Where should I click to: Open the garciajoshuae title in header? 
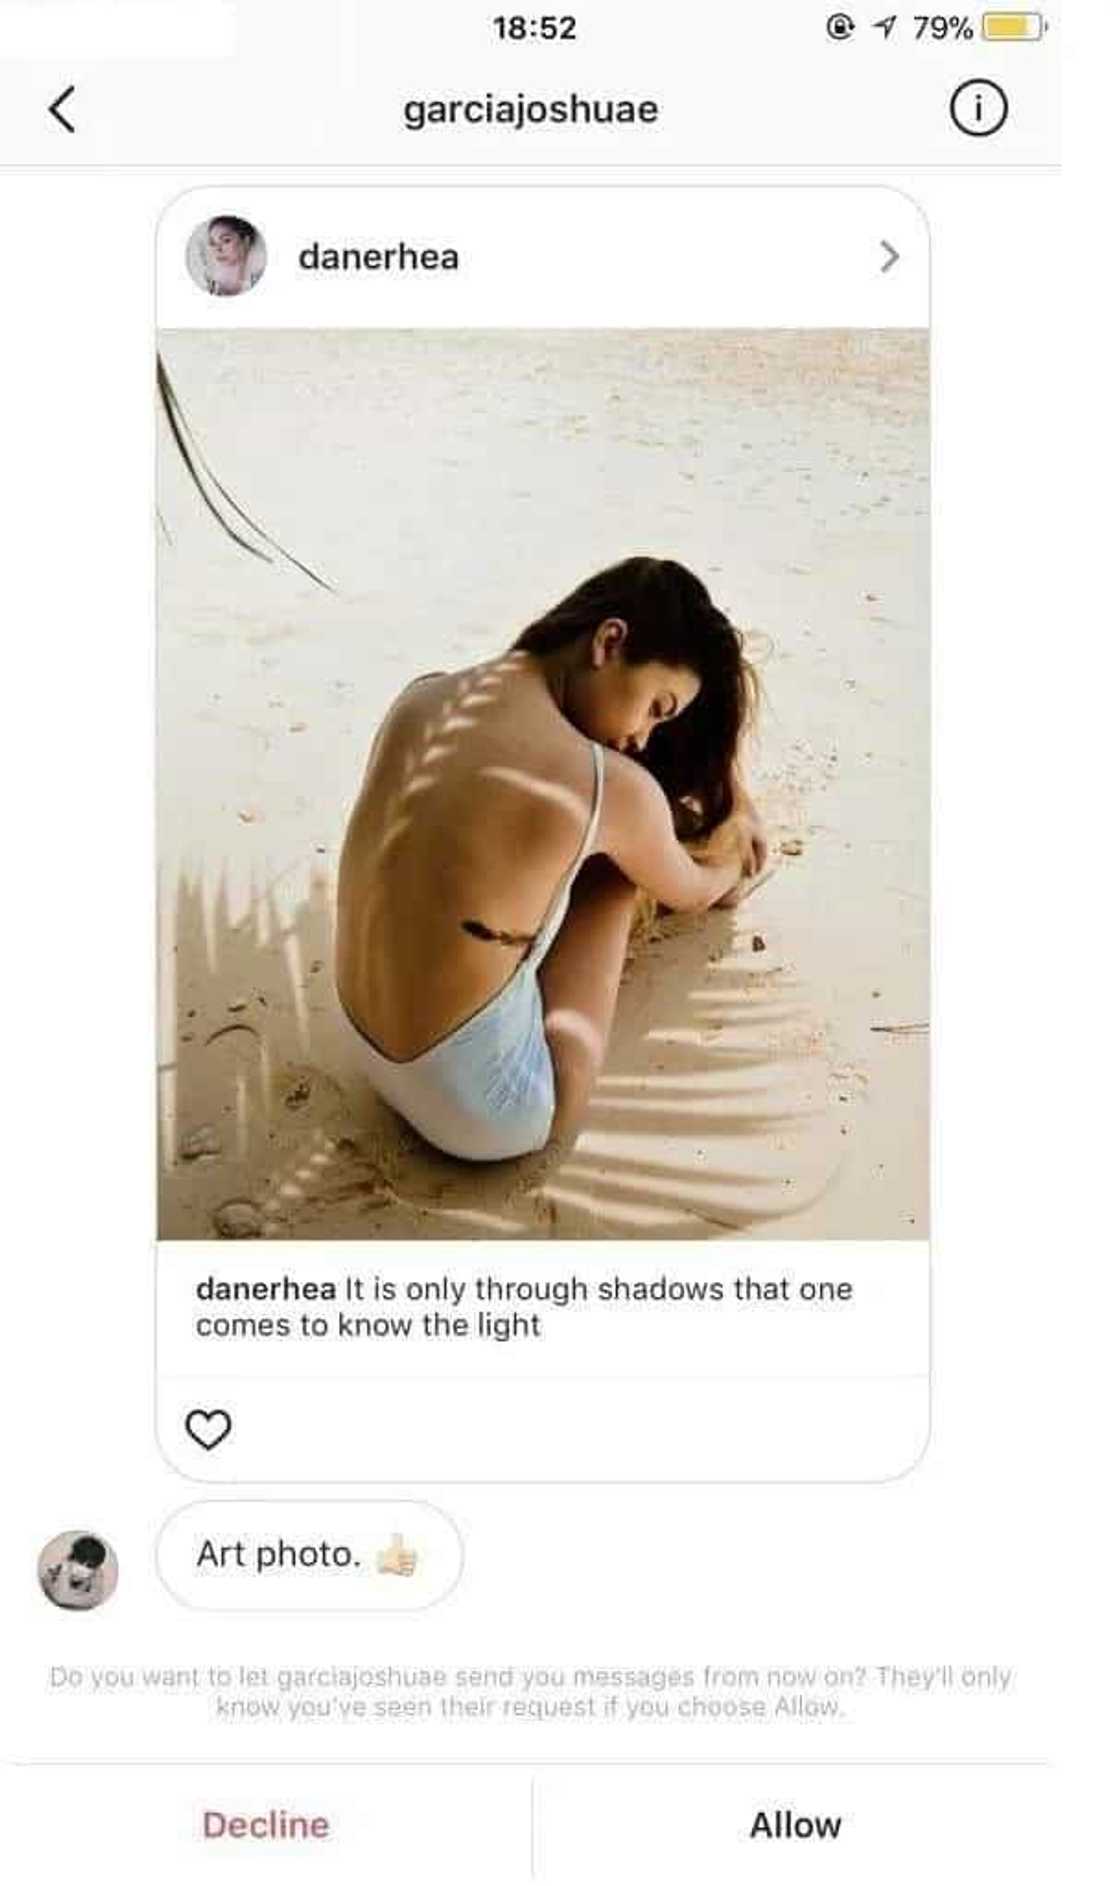531,109
